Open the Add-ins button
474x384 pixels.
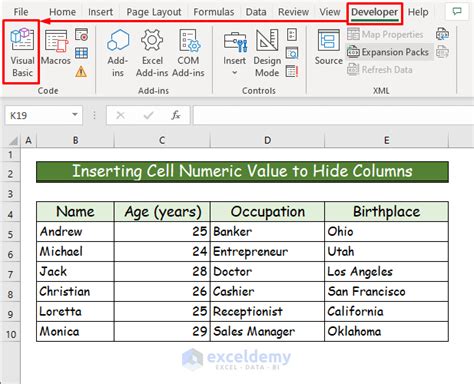pyautogui.click(x=118, y=53)
